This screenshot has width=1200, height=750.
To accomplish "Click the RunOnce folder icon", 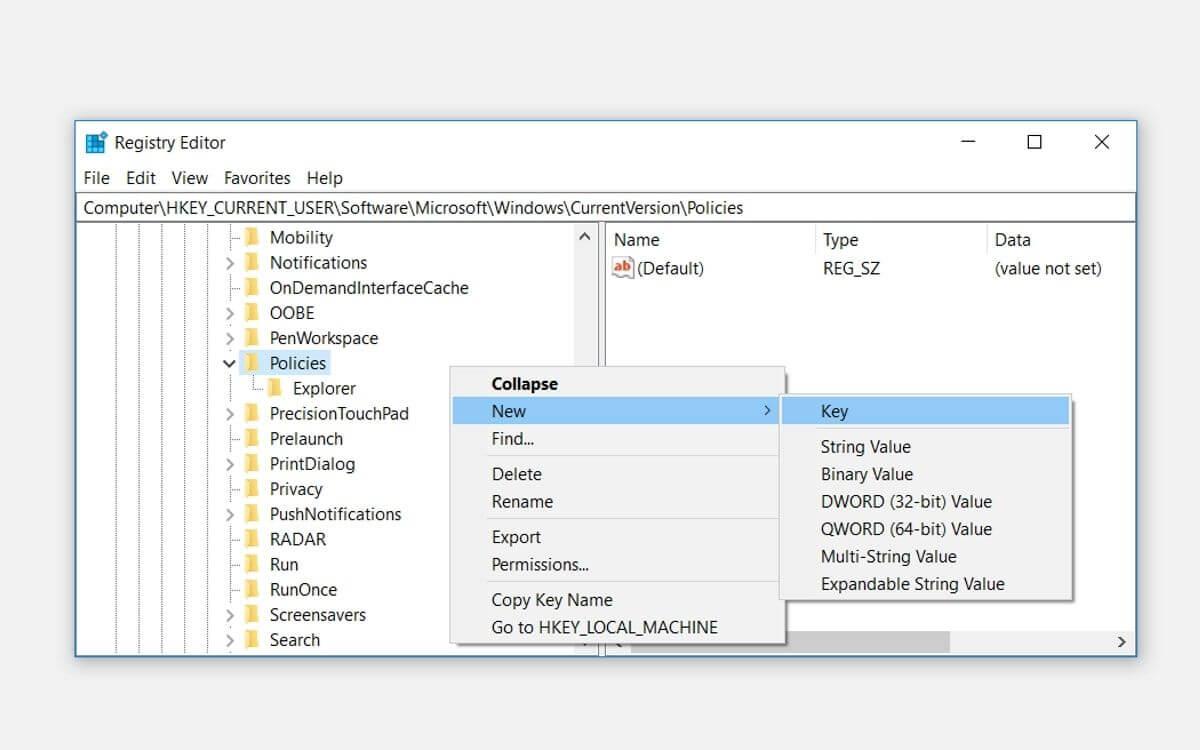I will [252, 589].
